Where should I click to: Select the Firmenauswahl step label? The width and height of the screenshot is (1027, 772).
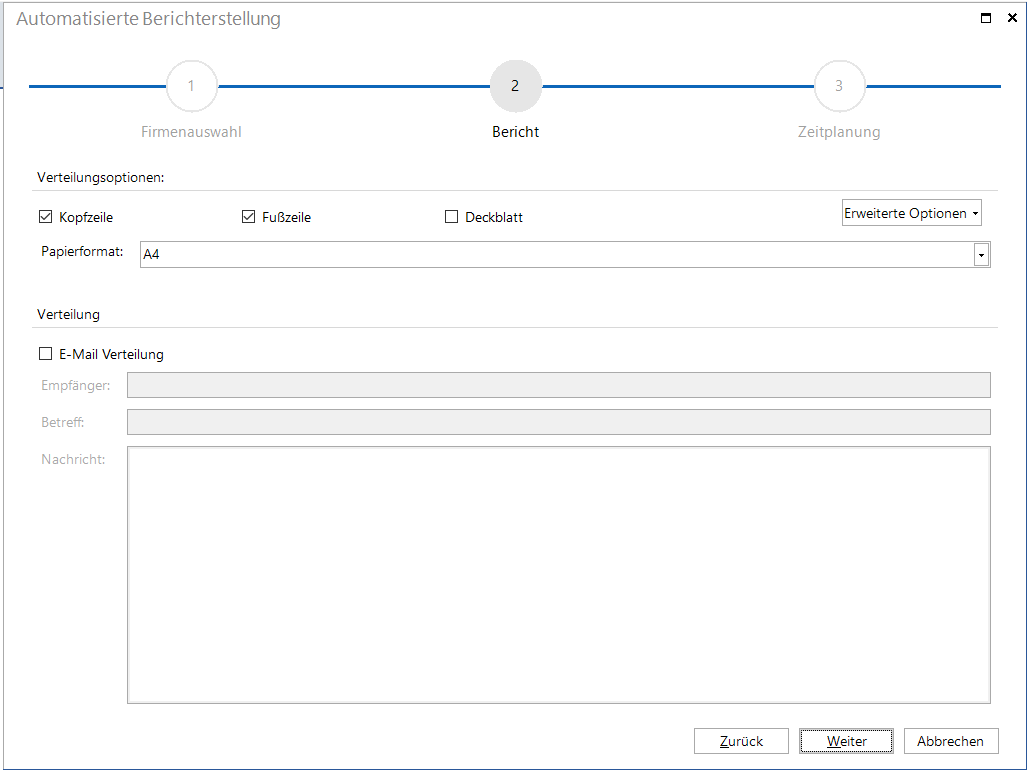pyautogui.click(x=191, y=132)
